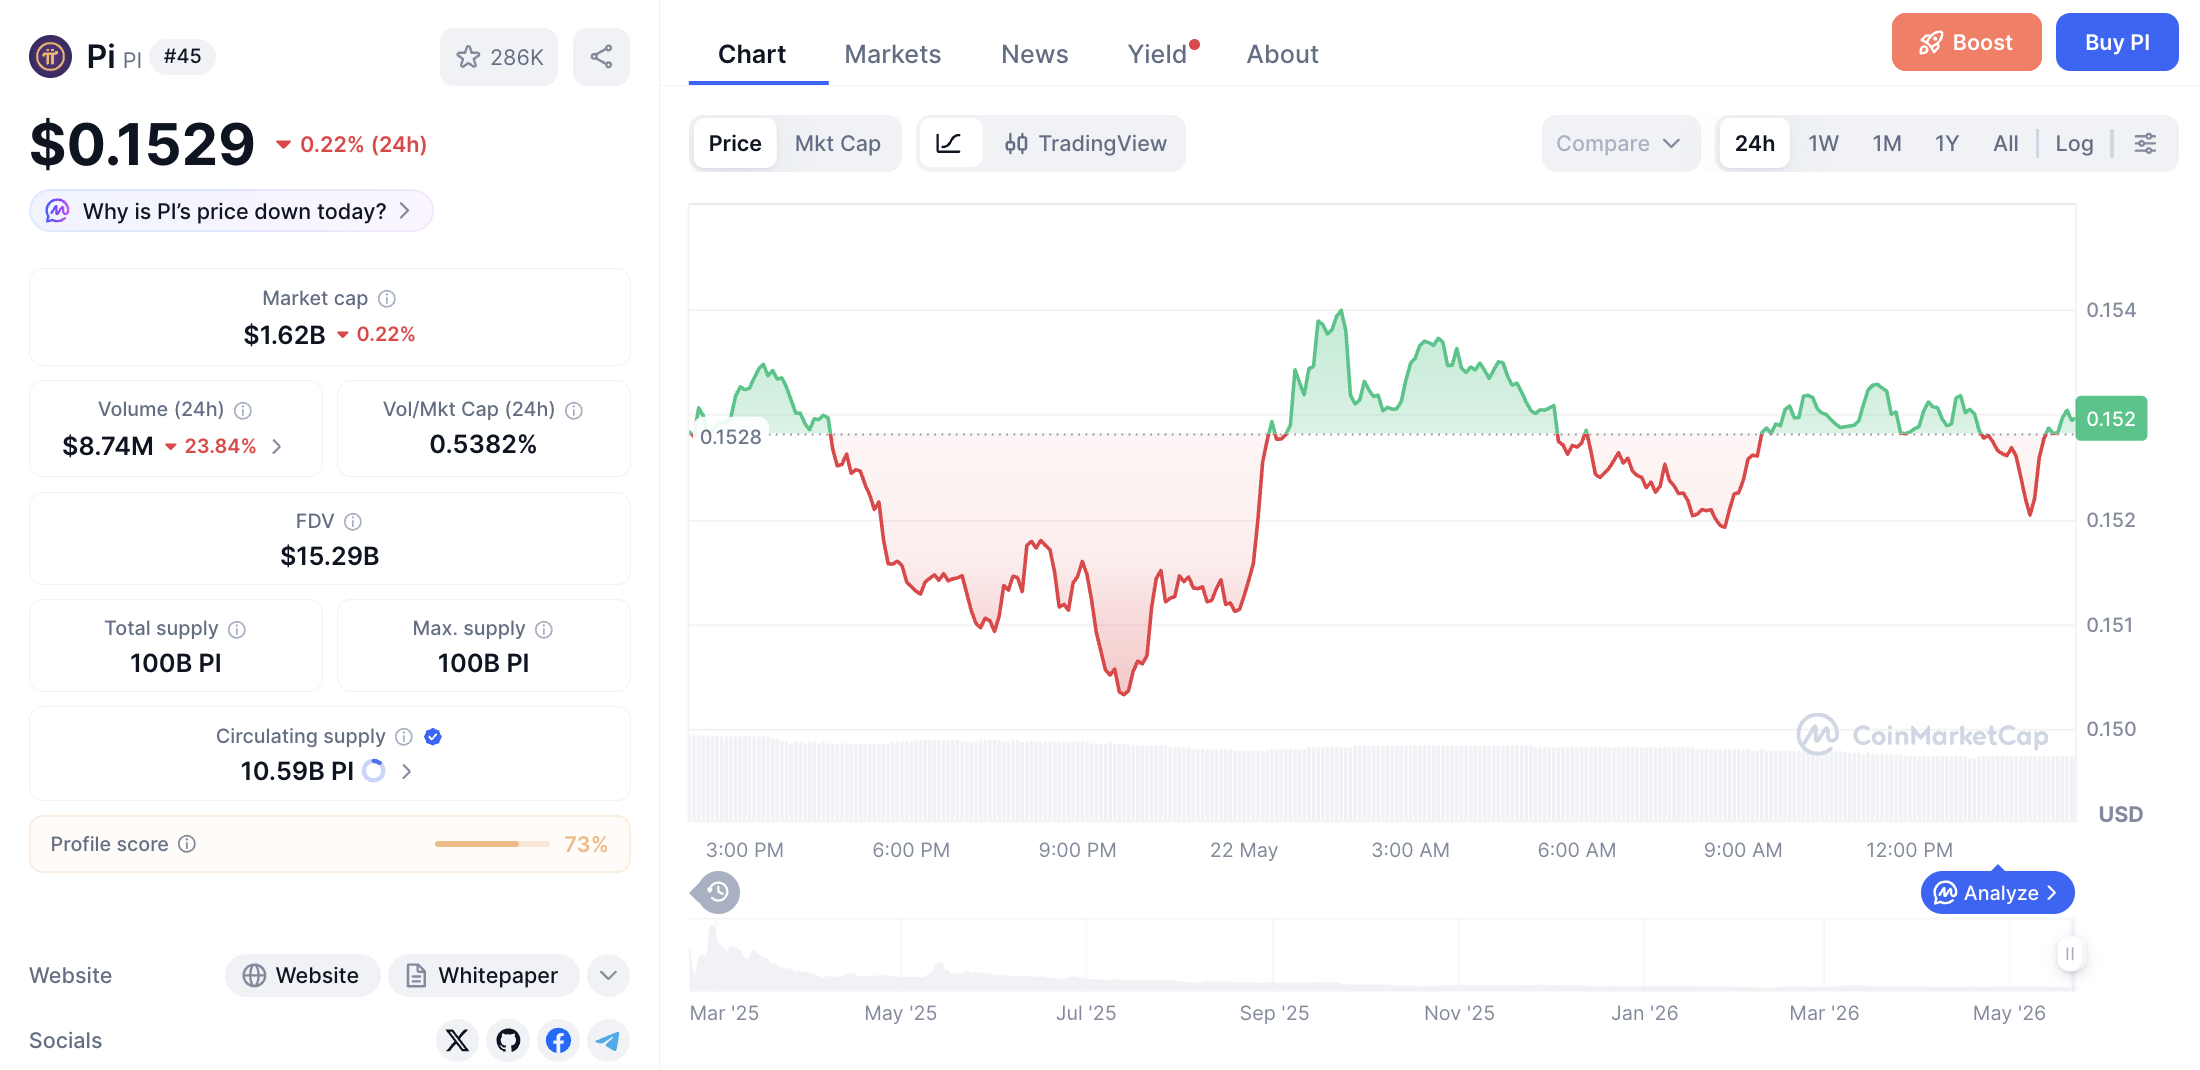Click the Max. supply info icon
Screen dimensions: 2200x1070
(x=544, y=629)
